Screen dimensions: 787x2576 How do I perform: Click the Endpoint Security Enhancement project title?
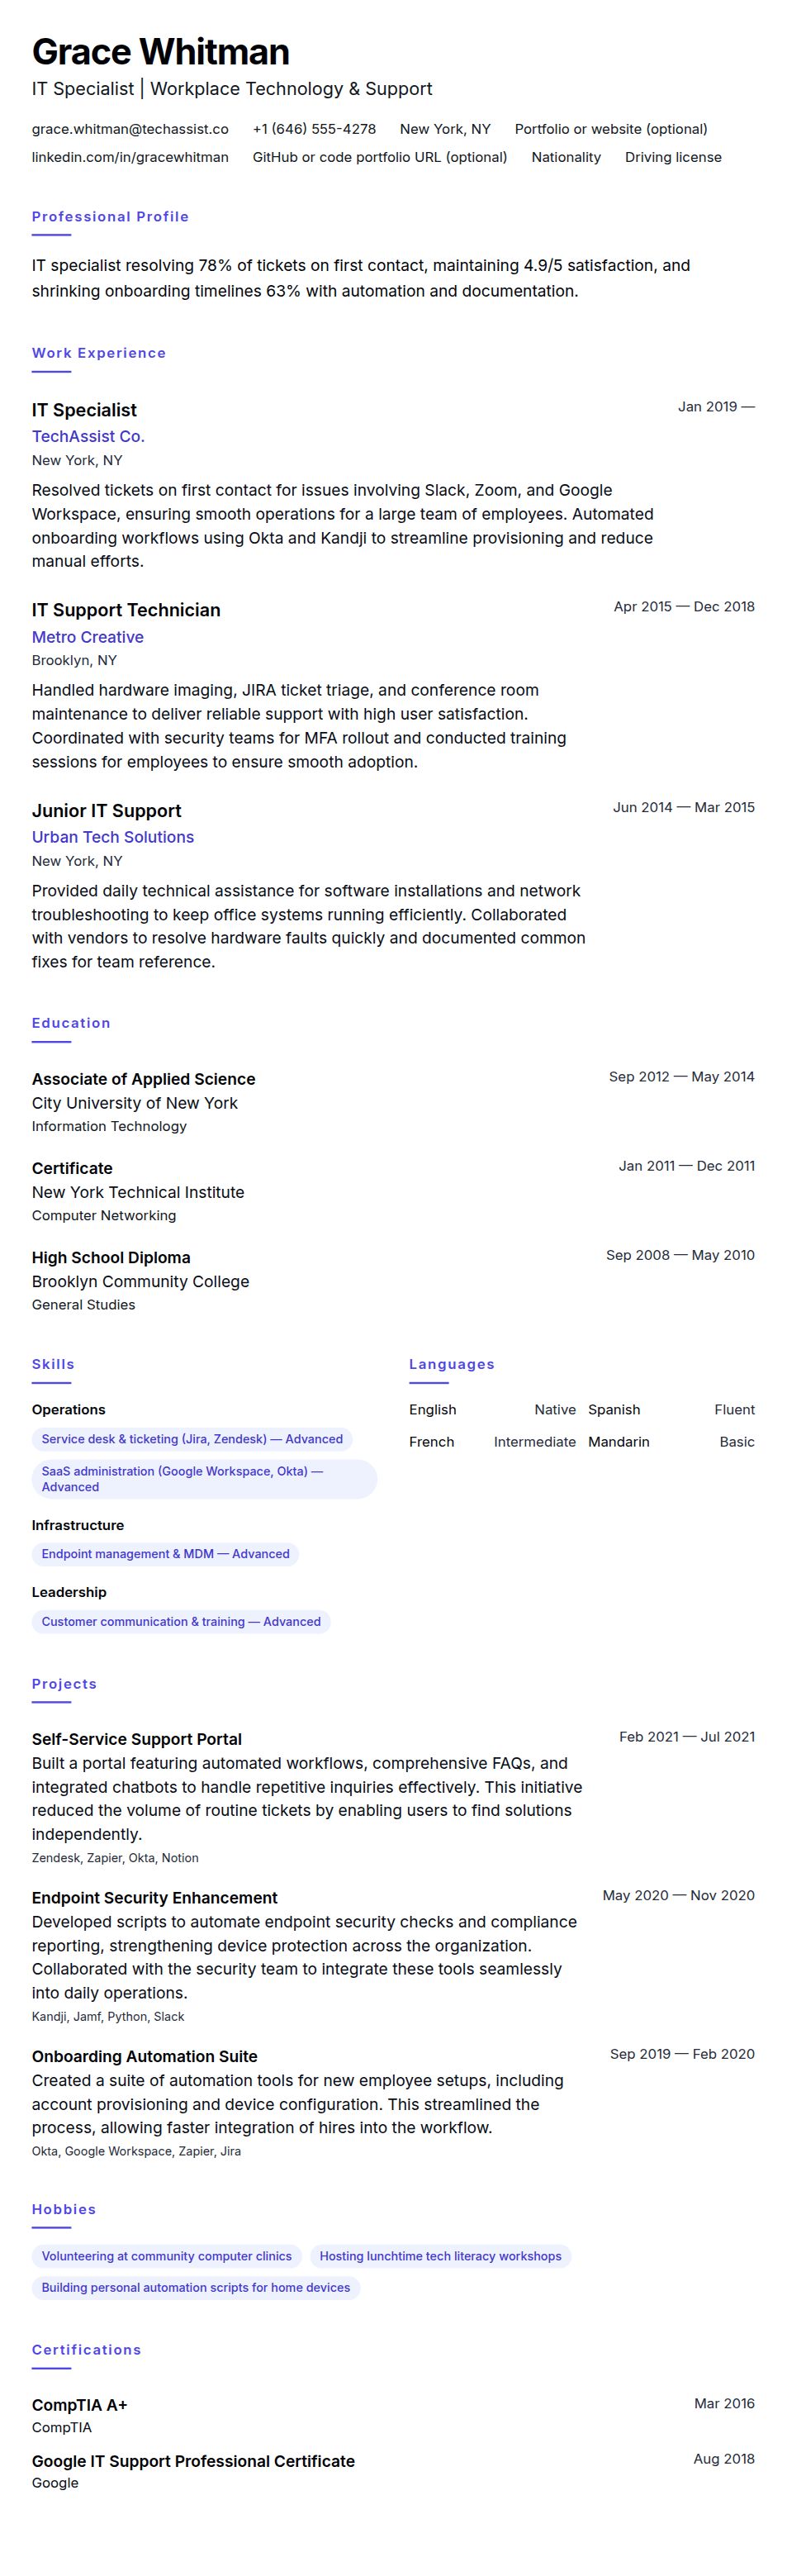tap(155, 1898)
